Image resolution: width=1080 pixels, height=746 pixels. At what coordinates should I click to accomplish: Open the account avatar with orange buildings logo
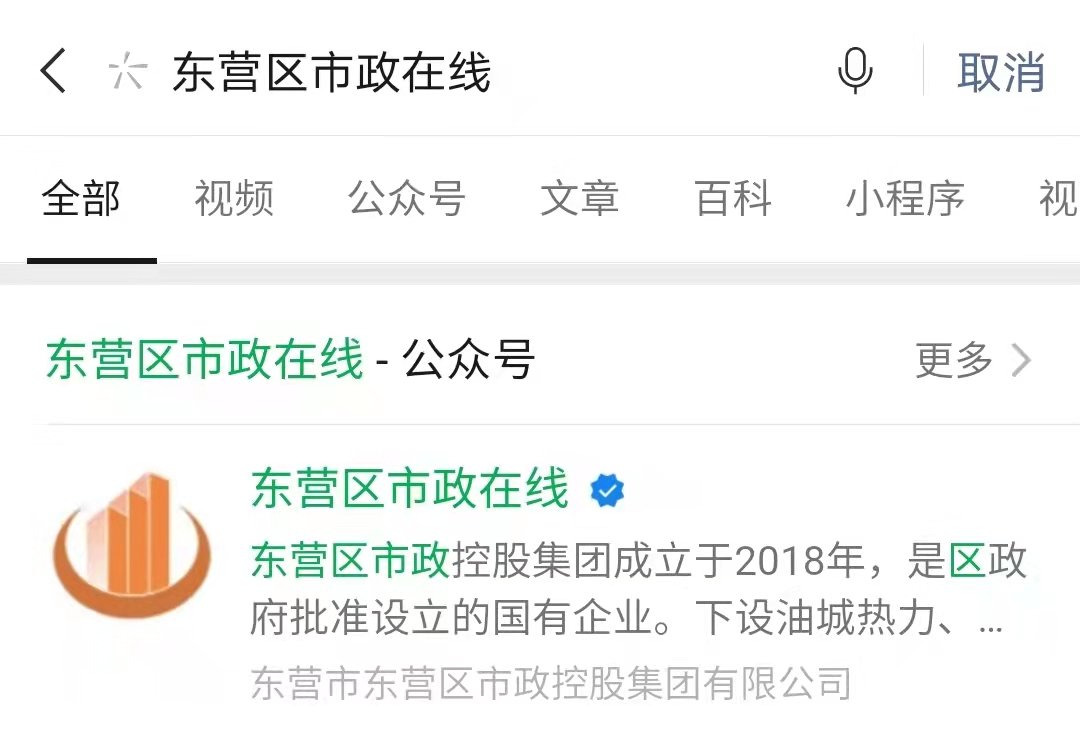(132, 544)
